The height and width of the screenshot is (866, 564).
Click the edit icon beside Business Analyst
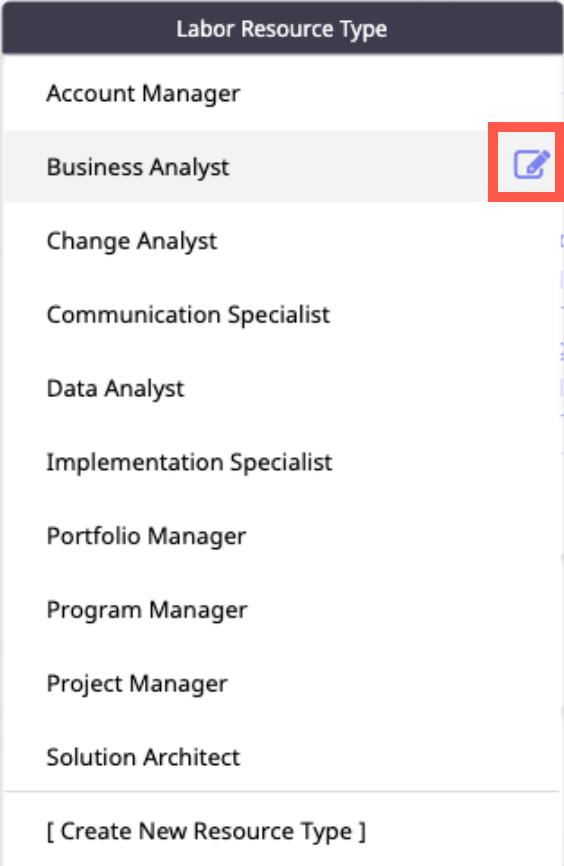pyautogui.click(x=531, y=164)
